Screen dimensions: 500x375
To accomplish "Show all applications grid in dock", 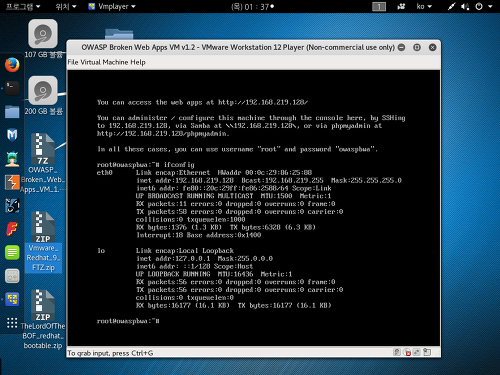I will click(12, 323).
